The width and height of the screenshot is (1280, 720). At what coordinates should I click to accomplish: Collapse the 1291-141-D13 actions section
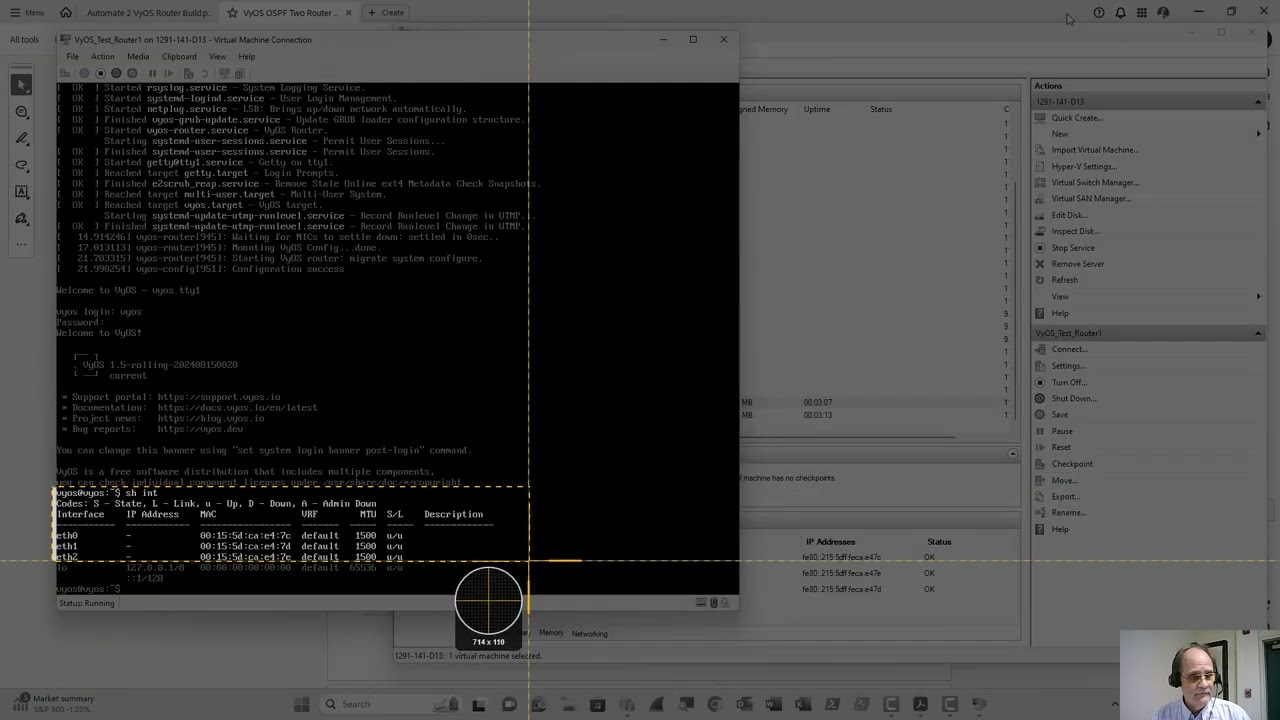click(x=1258, y=101)
